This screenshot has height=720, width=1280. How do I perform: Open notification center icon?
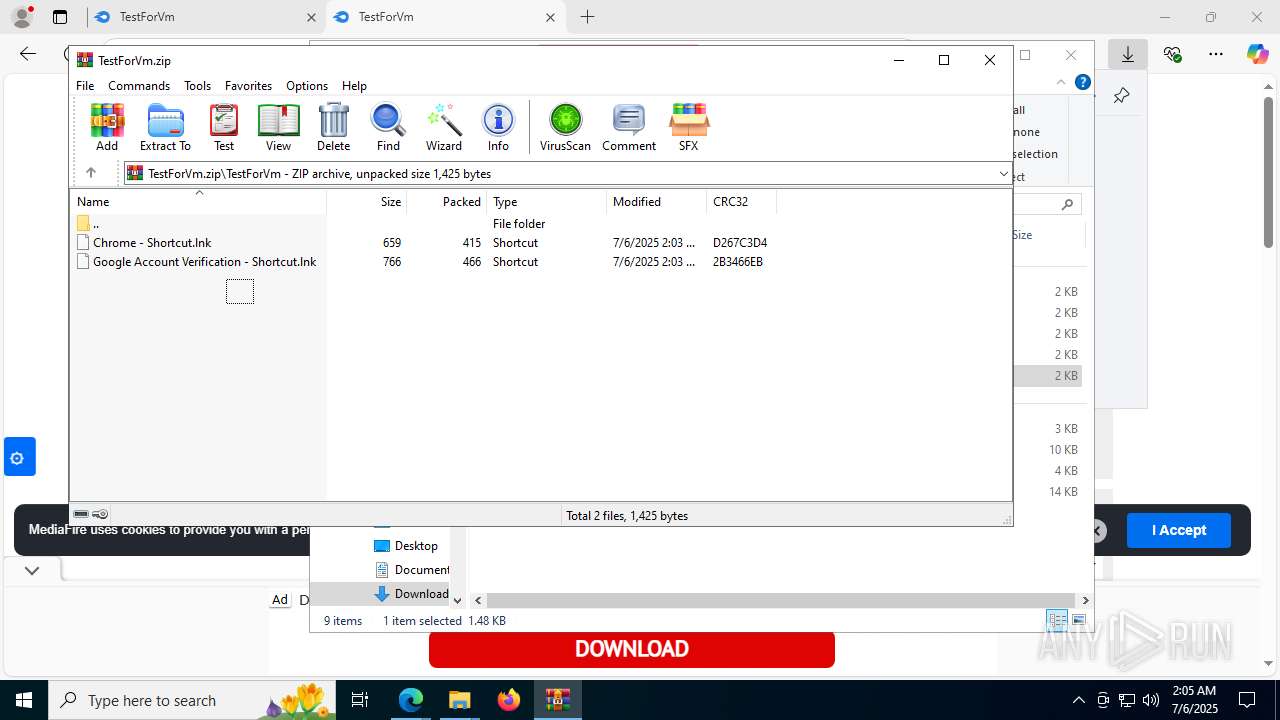(1247, 700)
